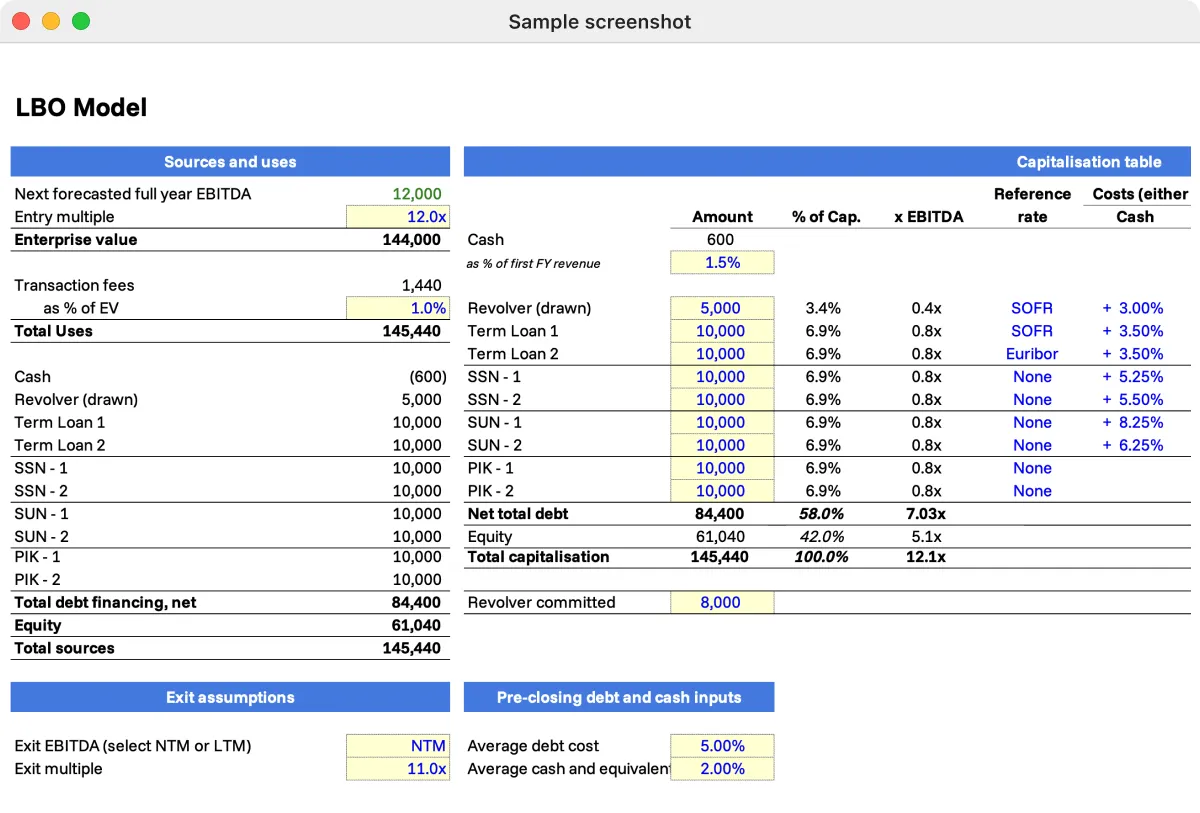Click the Exit assumptions section header

[230, 697]
